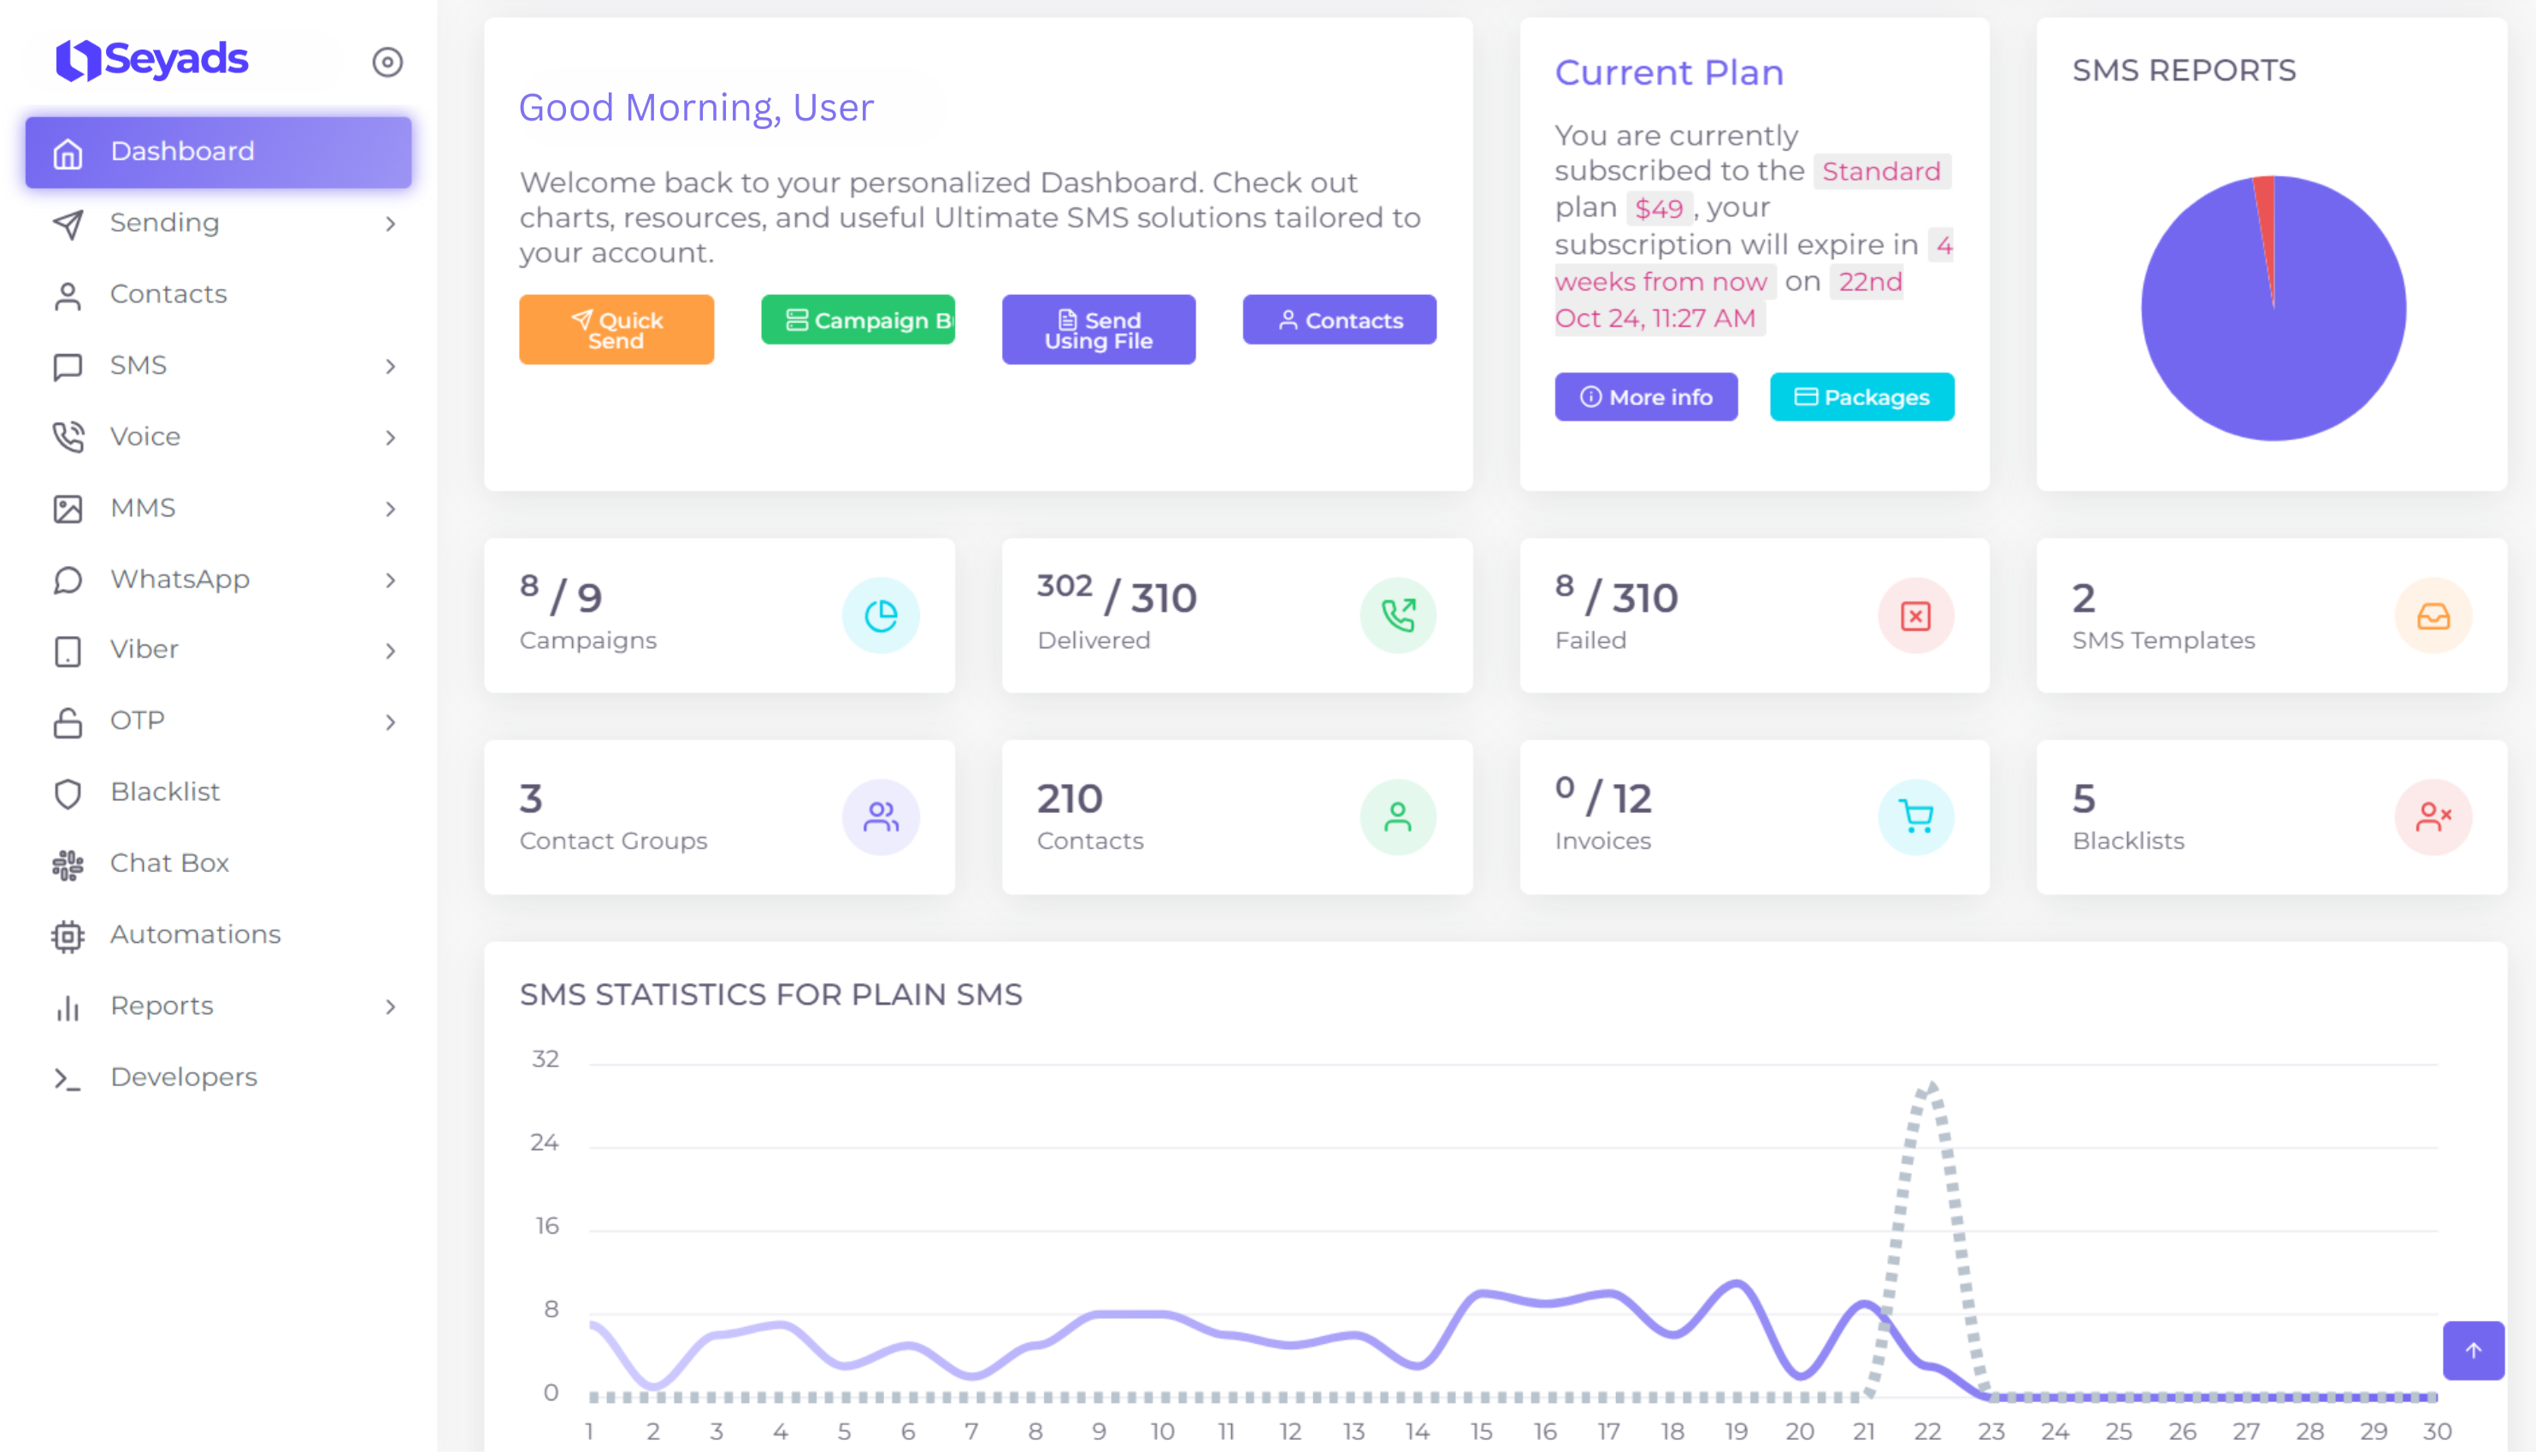Expand the Voice submenu chevron

coord(390,437)
